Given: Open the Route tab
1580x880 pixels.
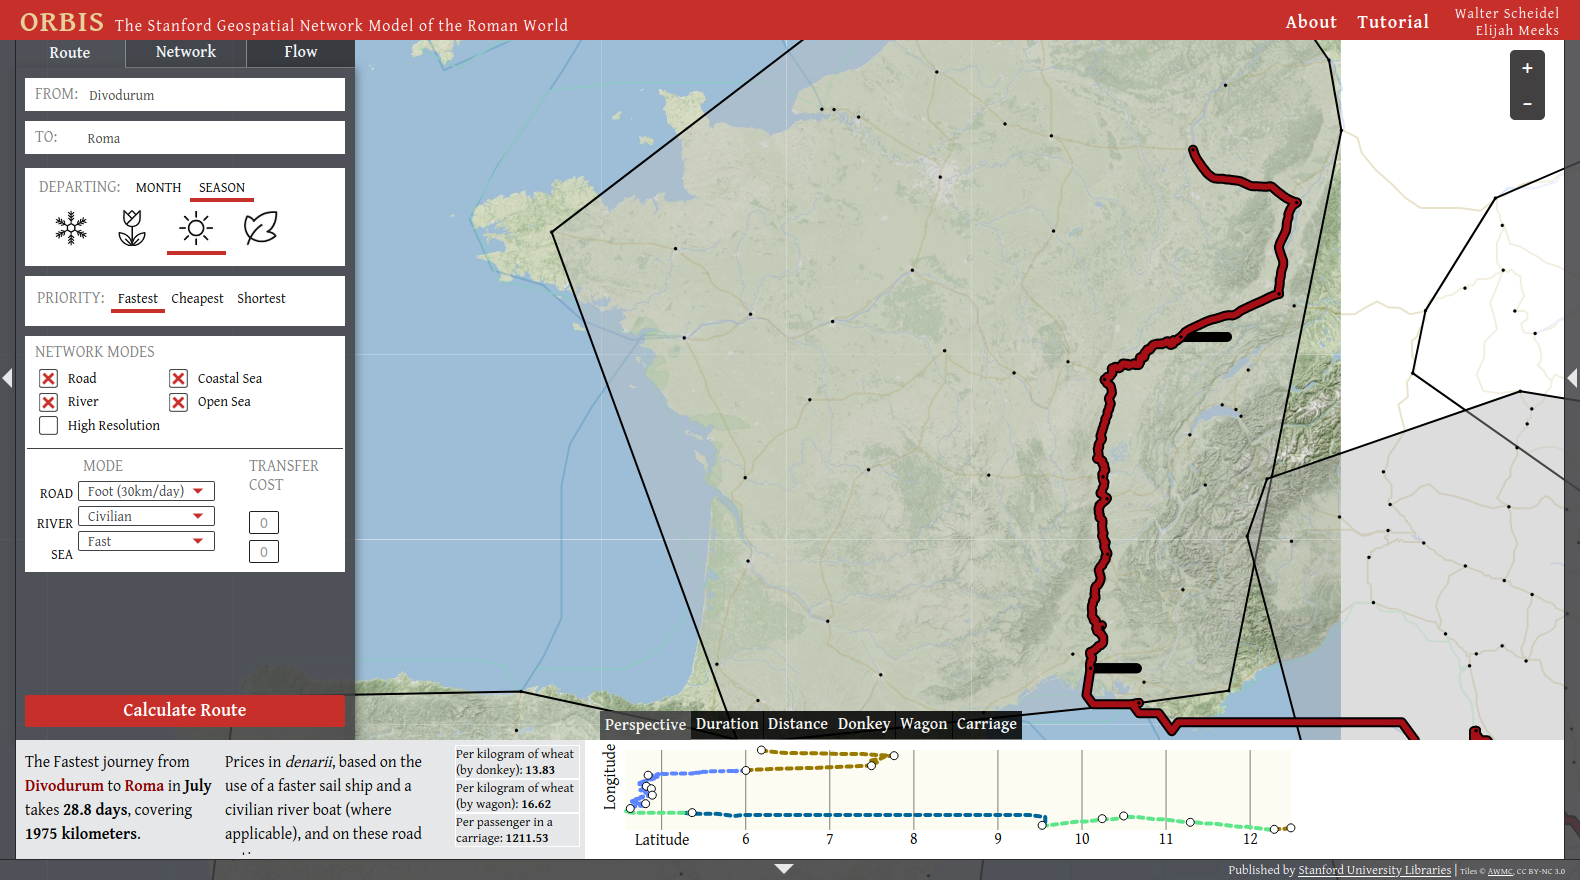Looking at the screenshot, I should click(x=70, y=52).
